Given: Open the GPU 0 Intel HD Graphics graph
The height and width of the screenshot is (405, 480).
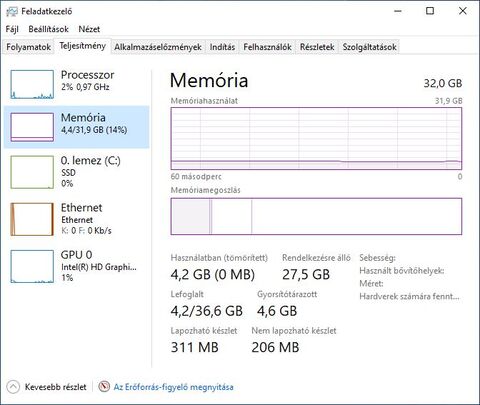Looking at the screenshot, I should 32,267.
